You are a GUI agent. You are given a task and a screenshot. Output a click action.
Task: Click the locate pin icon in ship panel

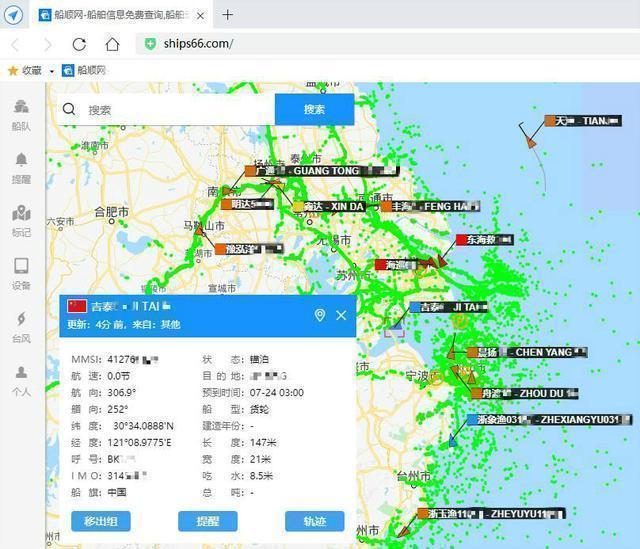pyautogui.click(x=320, y=315)
